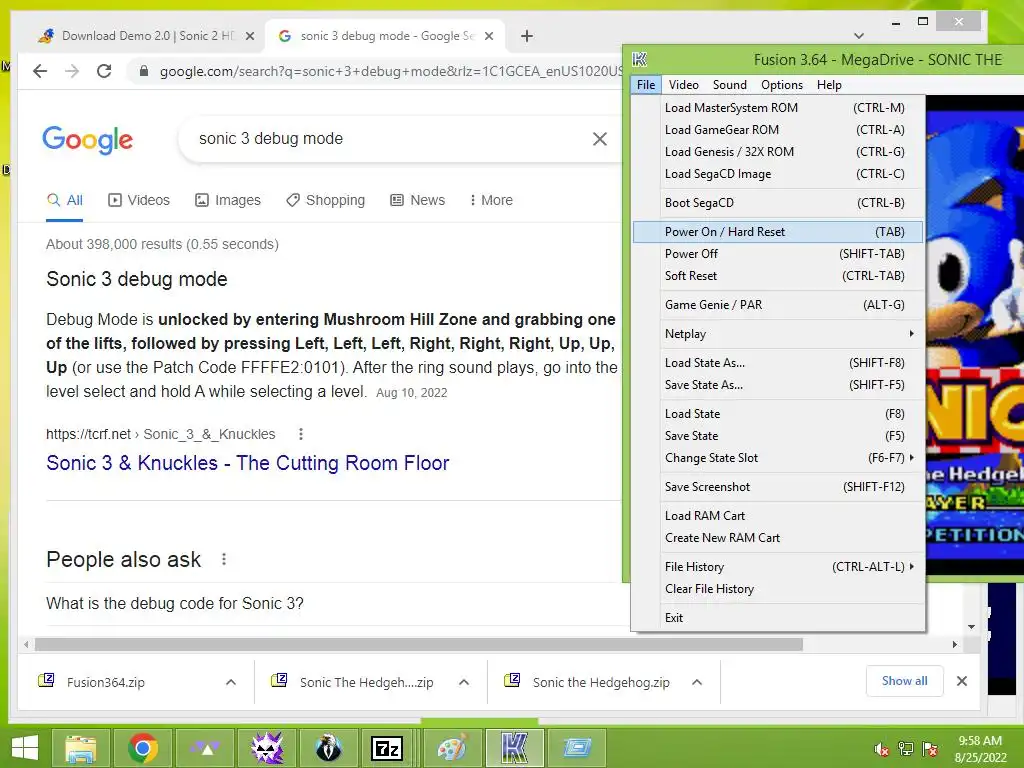Open the Sound menu in Fusion
This screenshot has width=1024, height=768.
coord(729,85)
